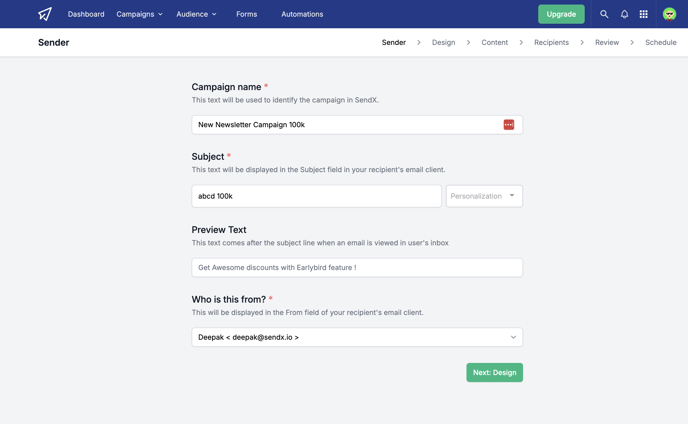Click the green Upgrade button
This screenshot has height=424, width=688.
(561, 14)
